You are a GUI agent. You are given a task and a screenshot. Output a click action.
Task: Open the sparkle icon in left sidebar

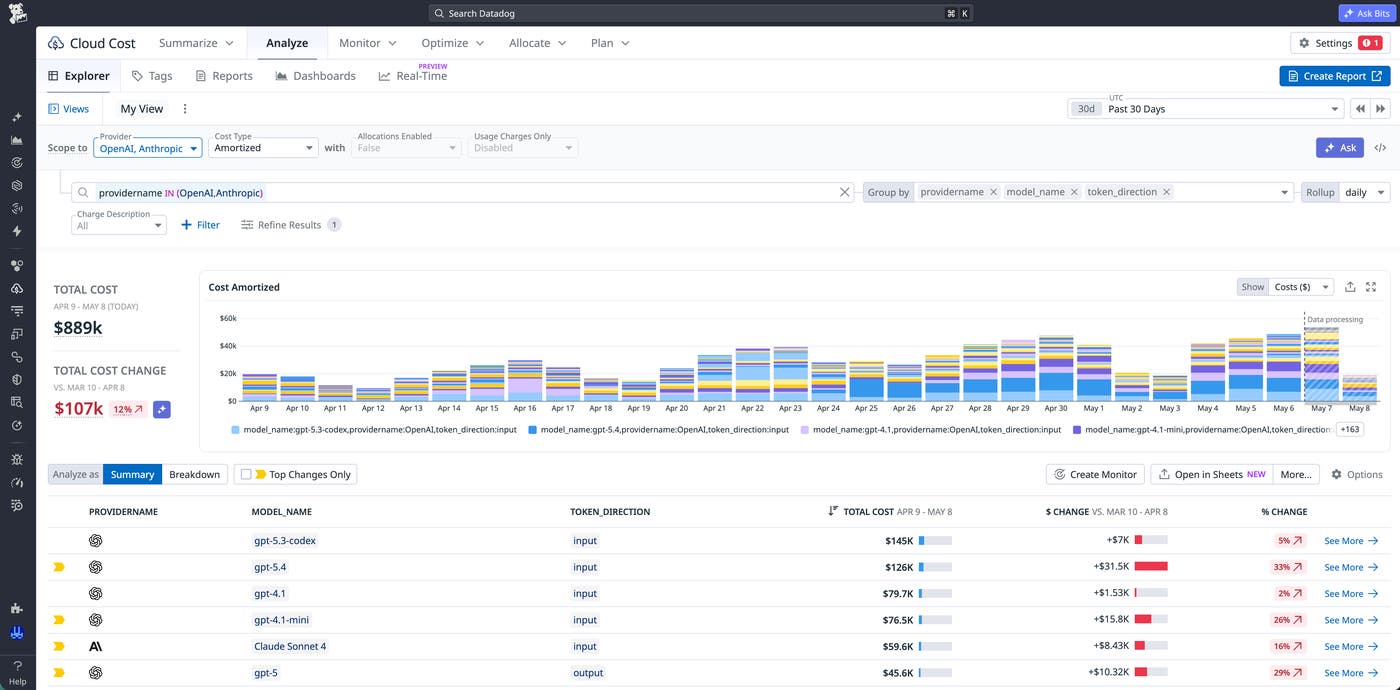[17, 117]
